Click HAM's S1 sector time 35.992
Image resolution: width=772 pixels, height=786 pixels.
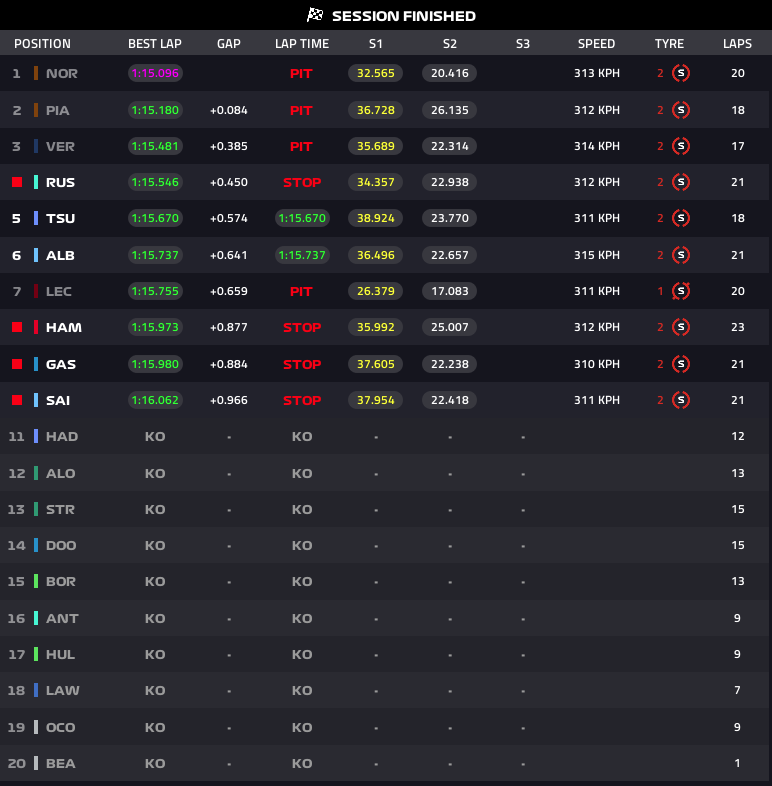375,327
